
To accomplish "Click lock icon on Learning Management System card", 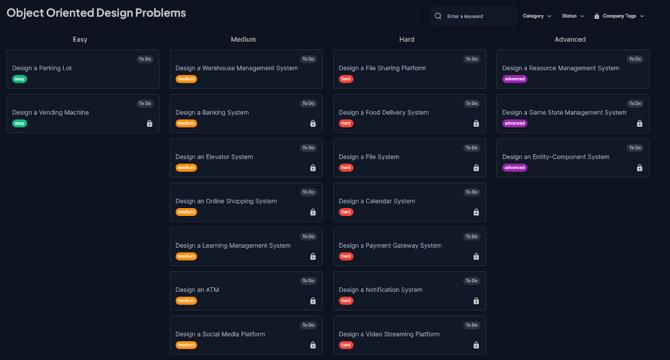I will click(313, 257).
